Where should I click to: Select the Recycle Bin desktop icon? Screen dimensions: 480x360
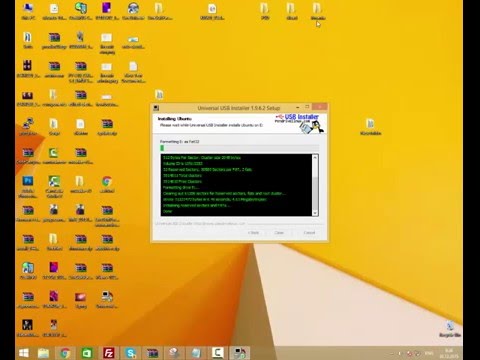(450, 329)
